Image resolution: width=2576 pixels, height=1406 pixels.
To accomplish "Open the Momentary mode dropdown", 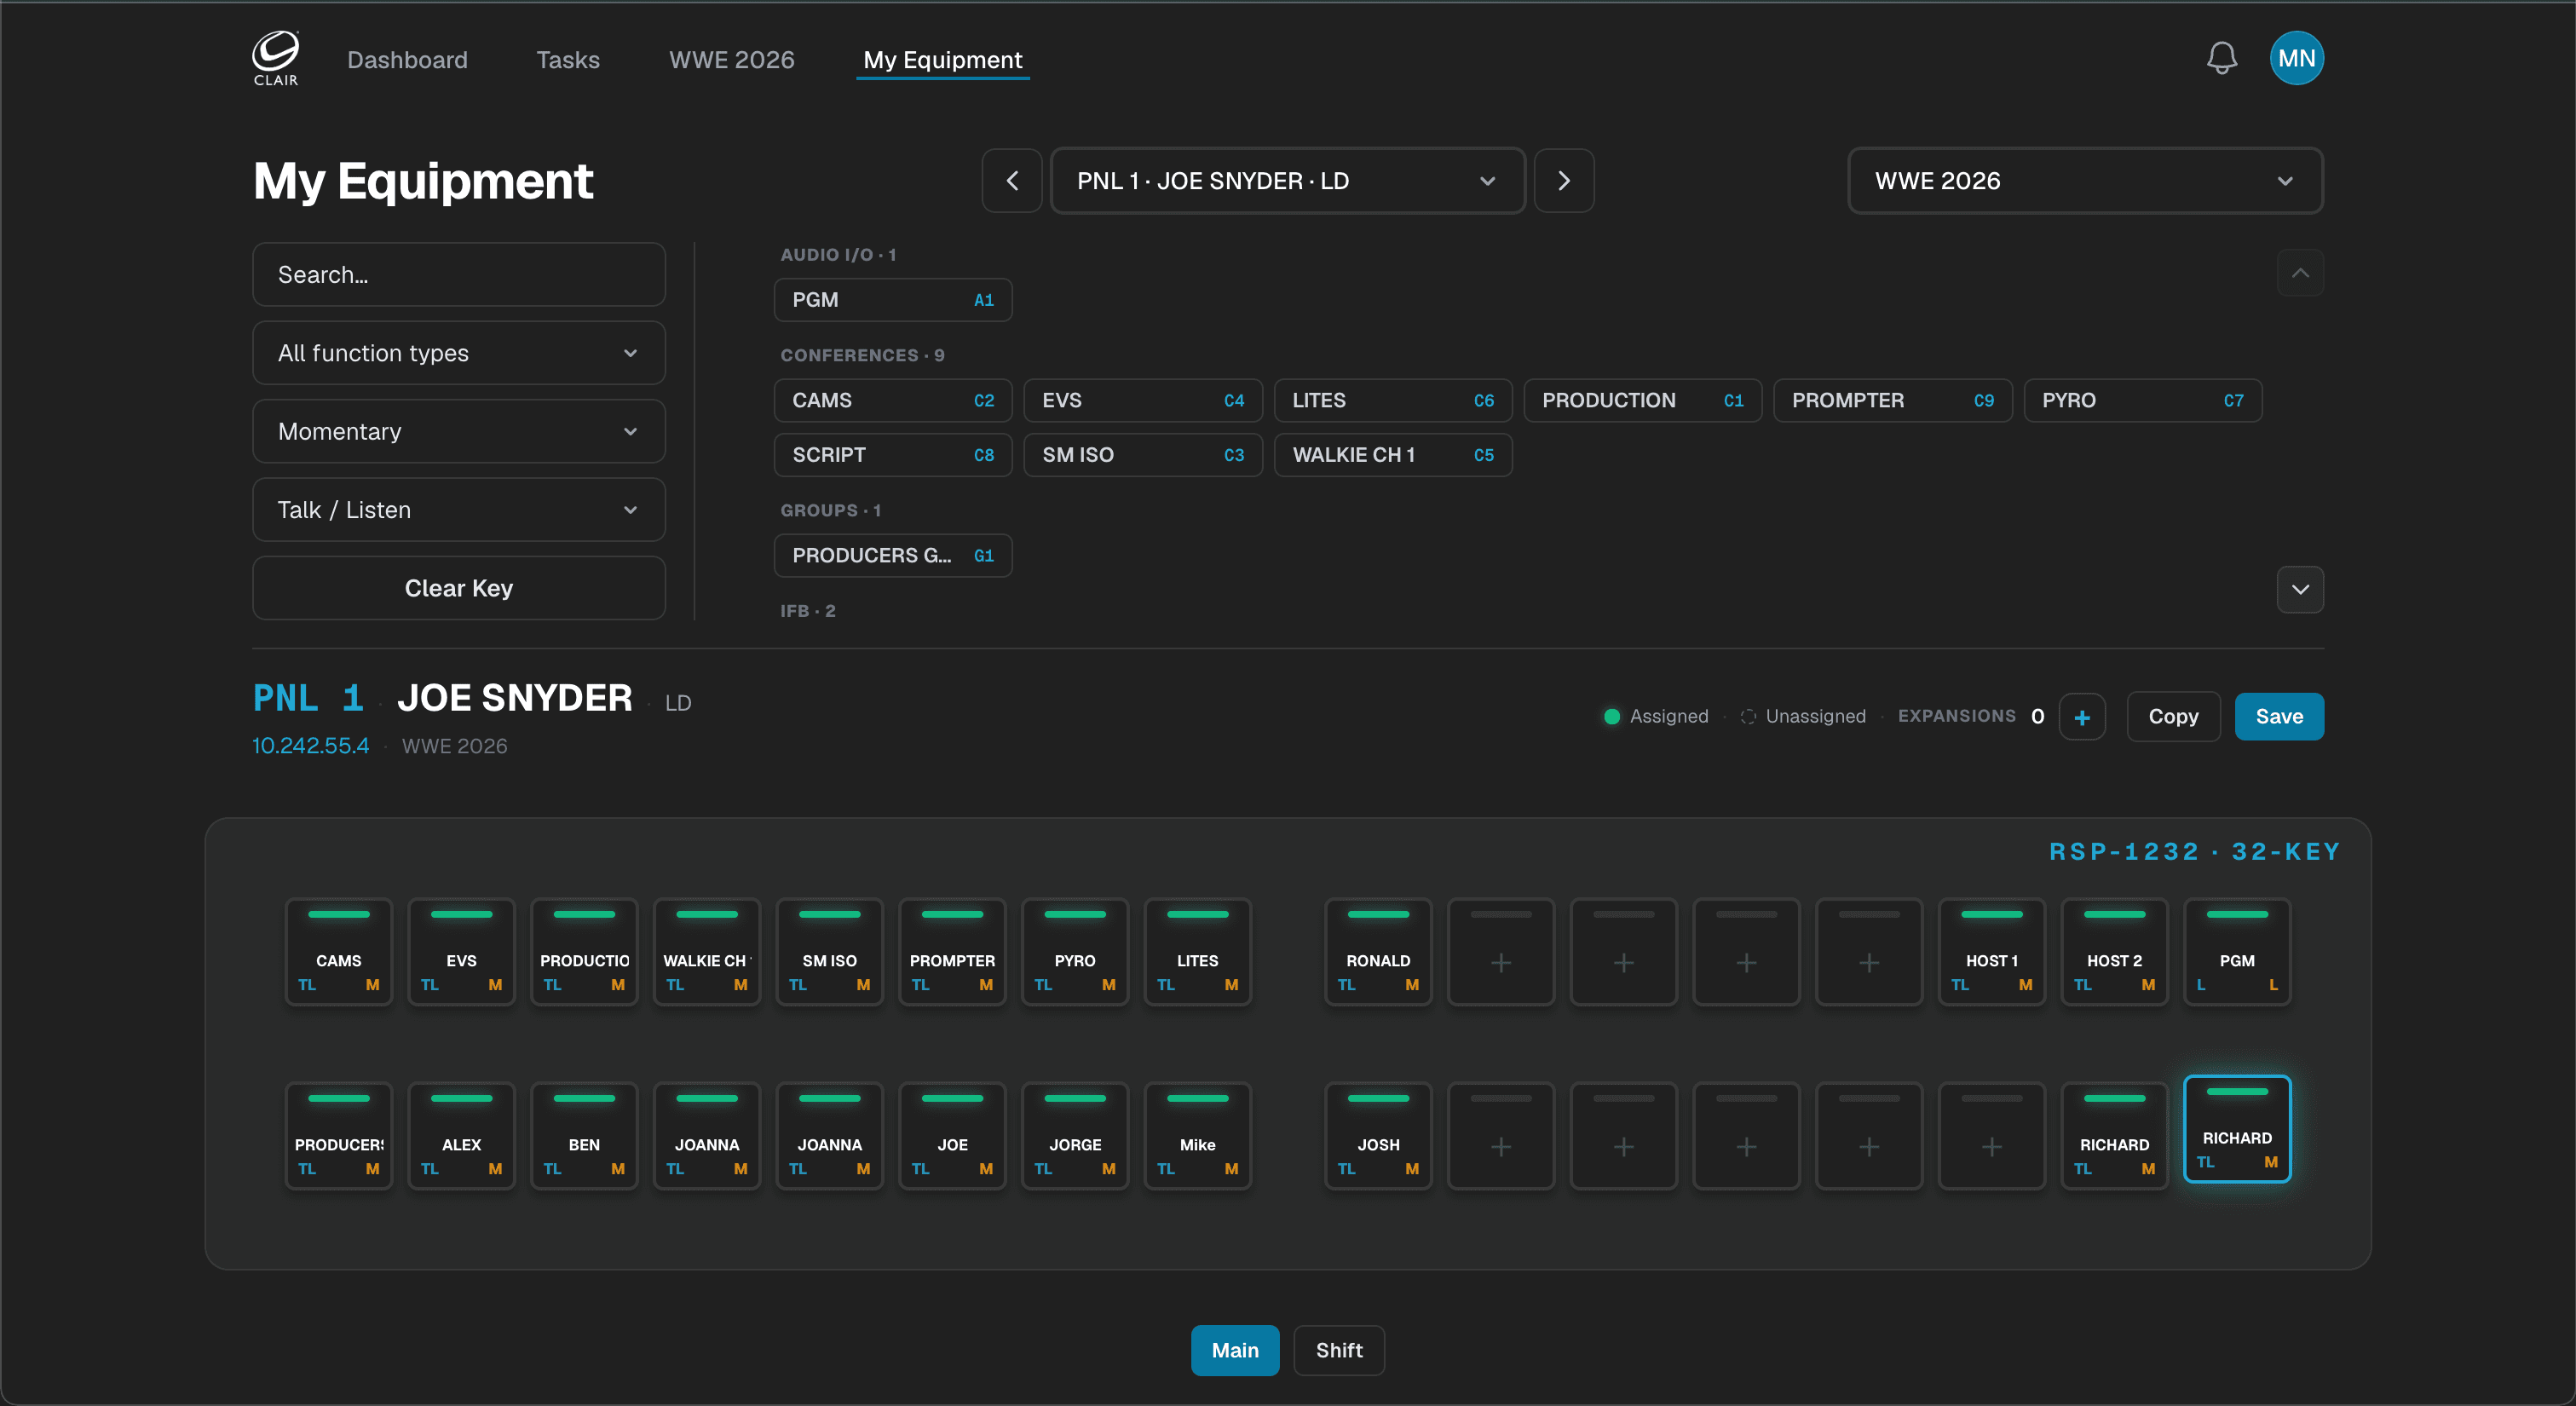I will [x=459, y=431].
